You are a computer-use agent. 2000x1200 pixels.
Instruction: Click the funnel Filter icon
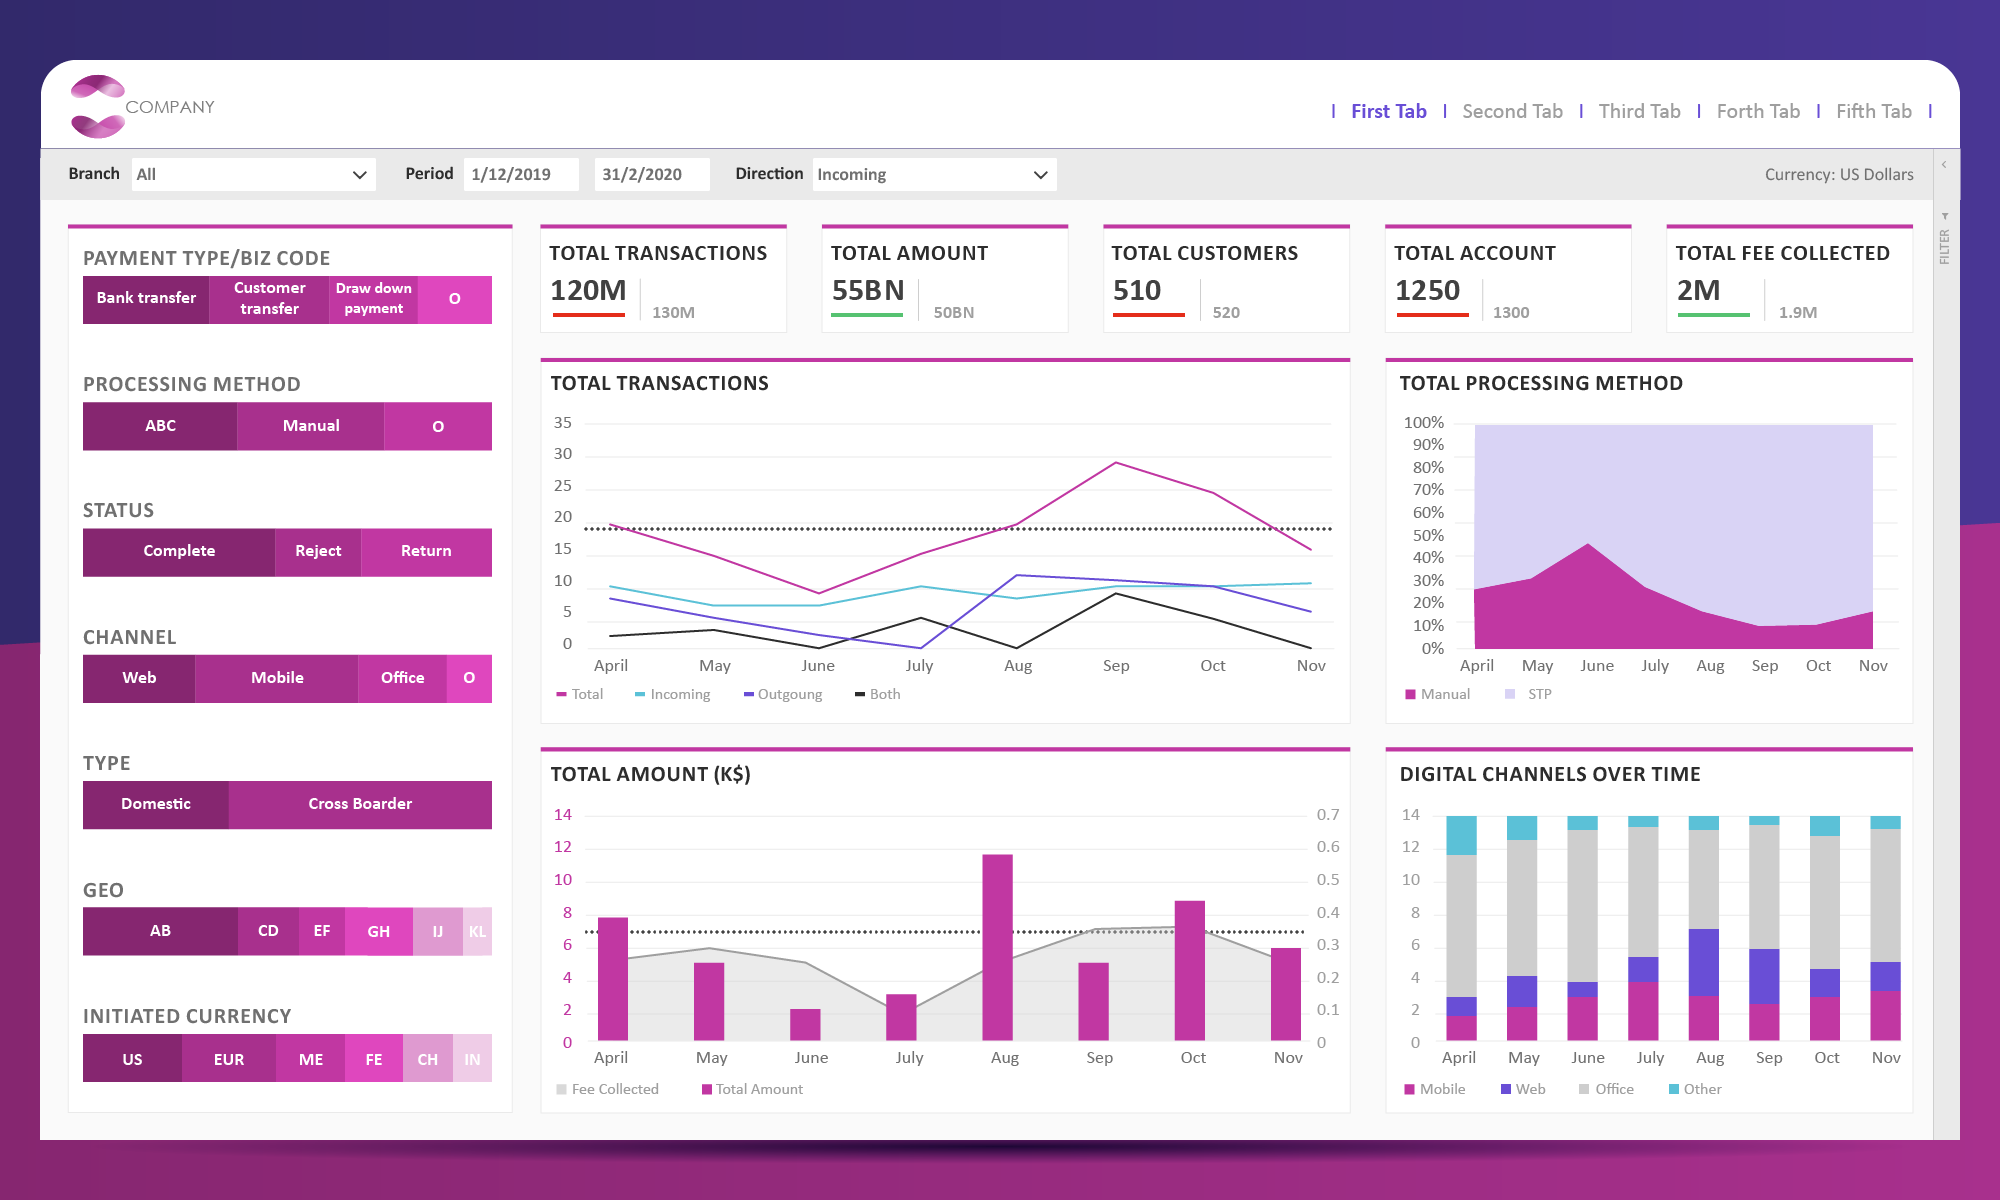tap(1945, 217)
